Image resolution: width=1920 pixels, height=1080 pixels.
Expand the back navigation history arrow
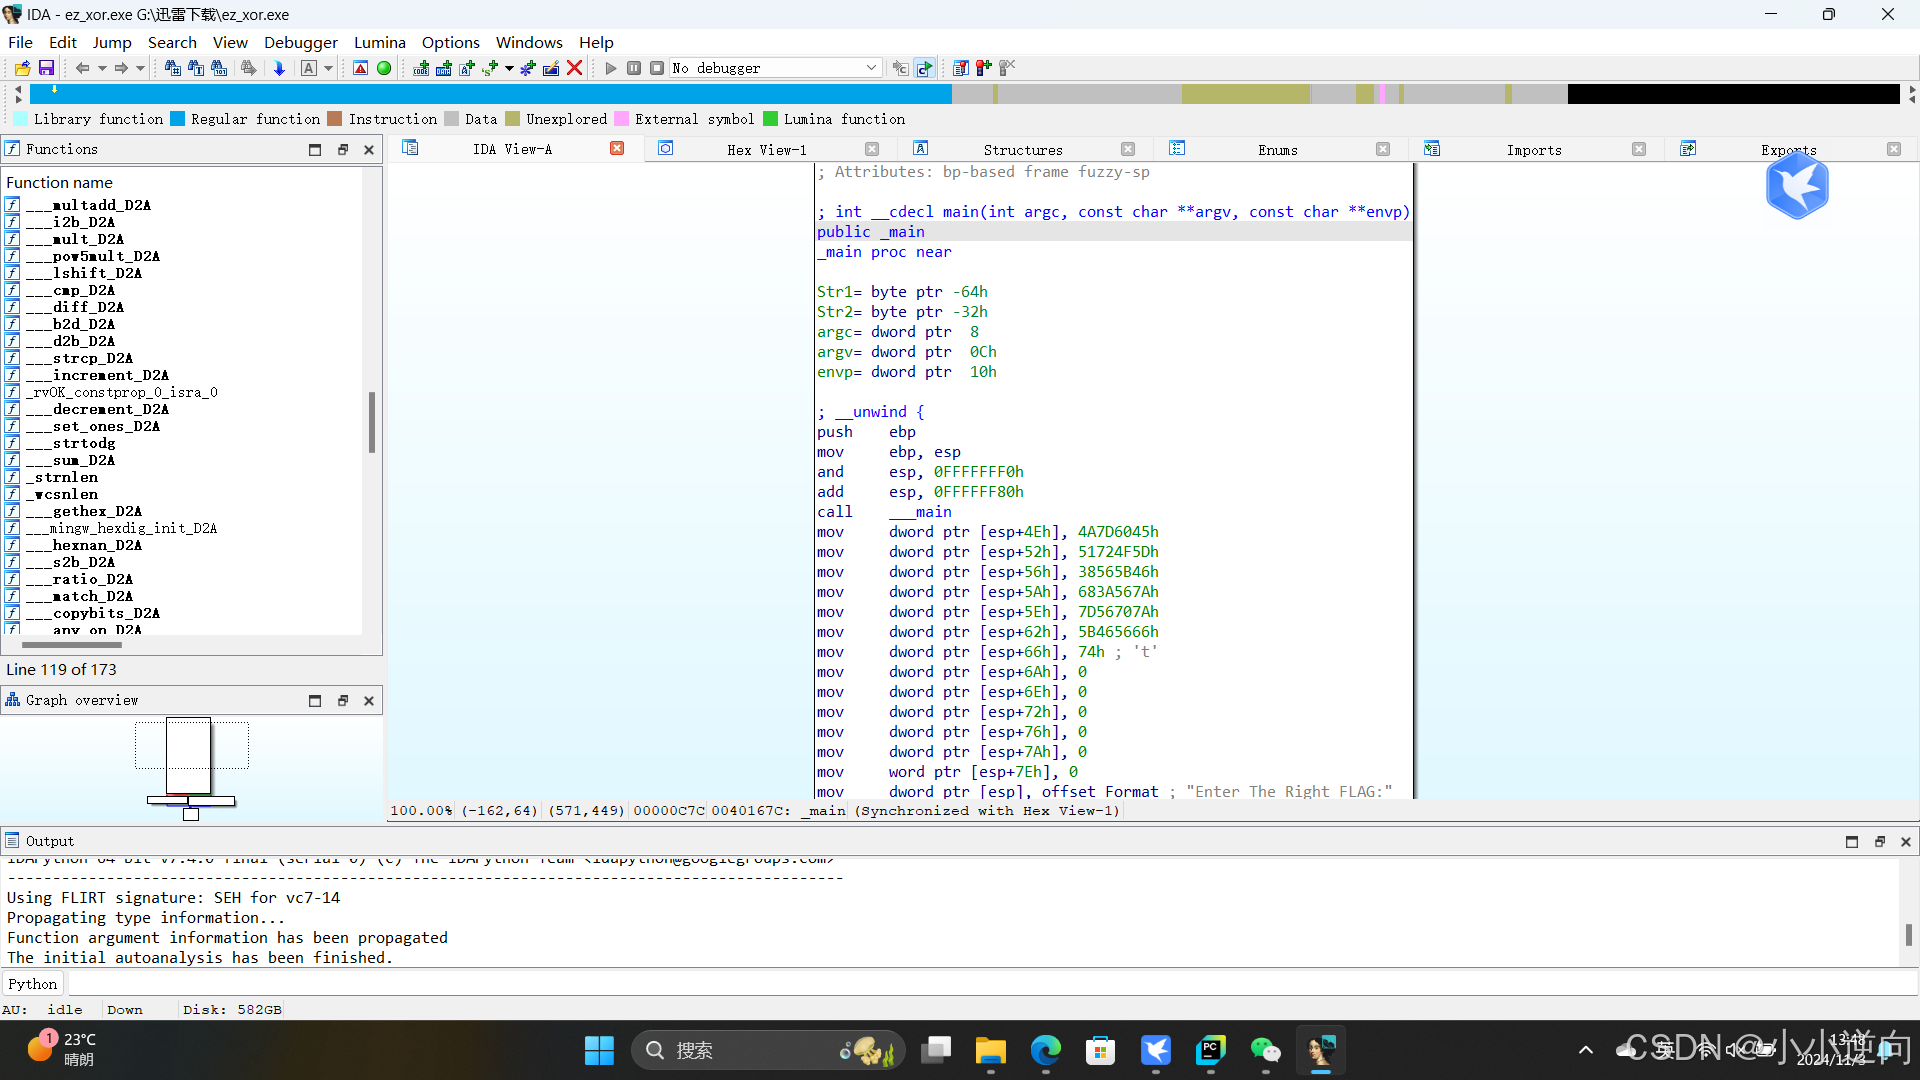[102, 68]
